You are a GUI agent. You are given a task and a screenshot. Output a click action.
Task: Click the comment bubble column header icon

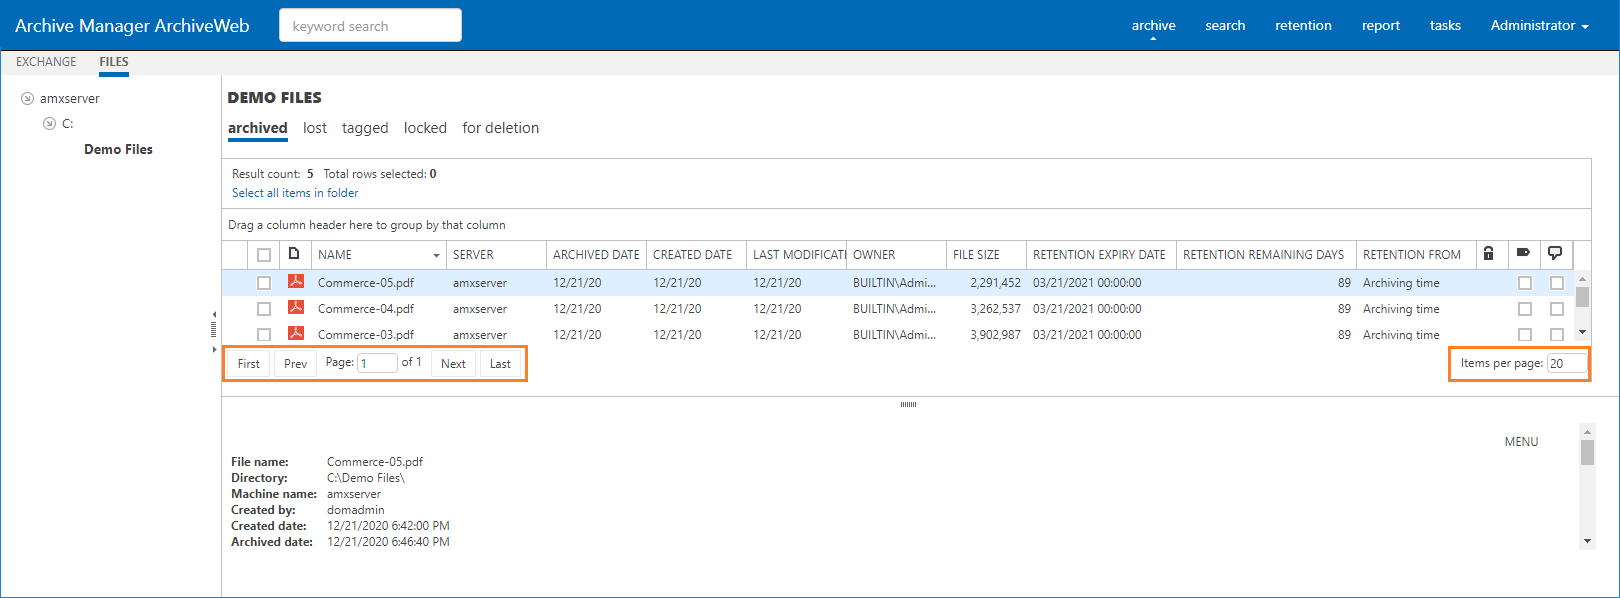pos(1555,254)
